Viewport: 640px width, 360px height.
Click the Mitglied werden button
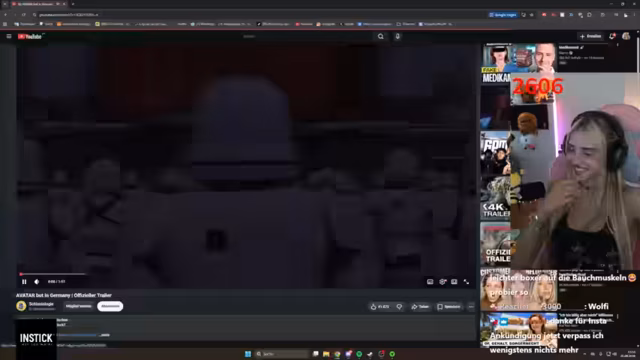point(78,306)
